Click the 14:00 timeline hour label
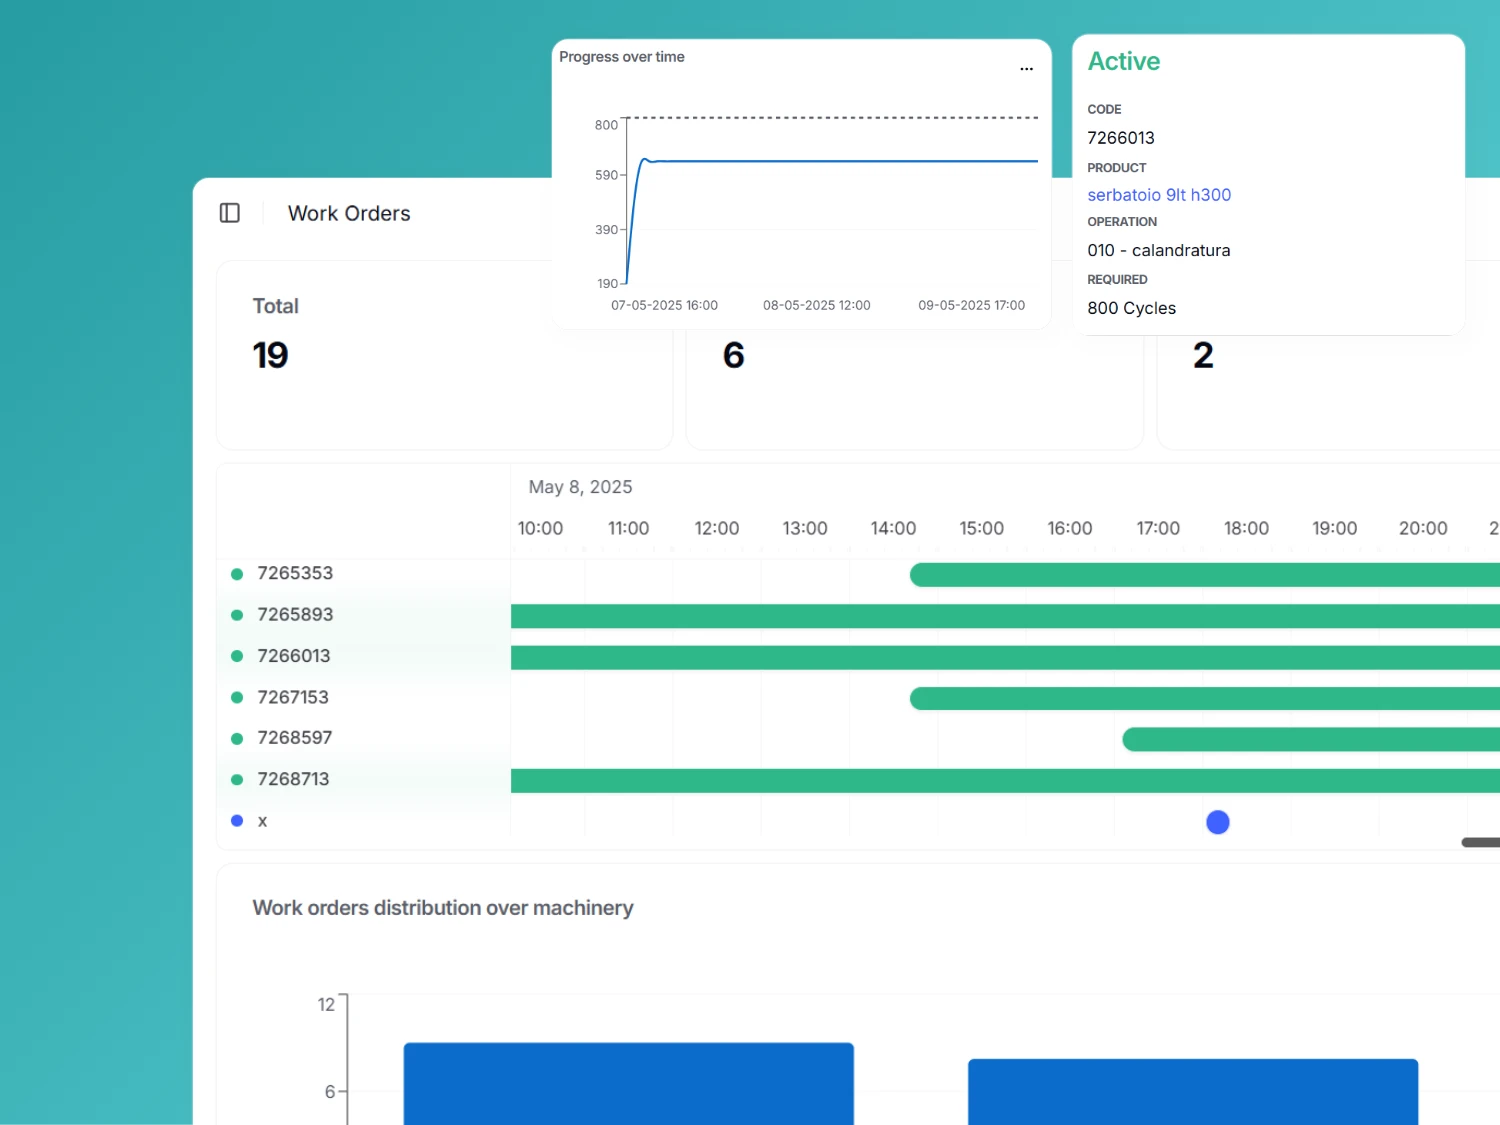Screen dimensions: 1500x1125 893,528
